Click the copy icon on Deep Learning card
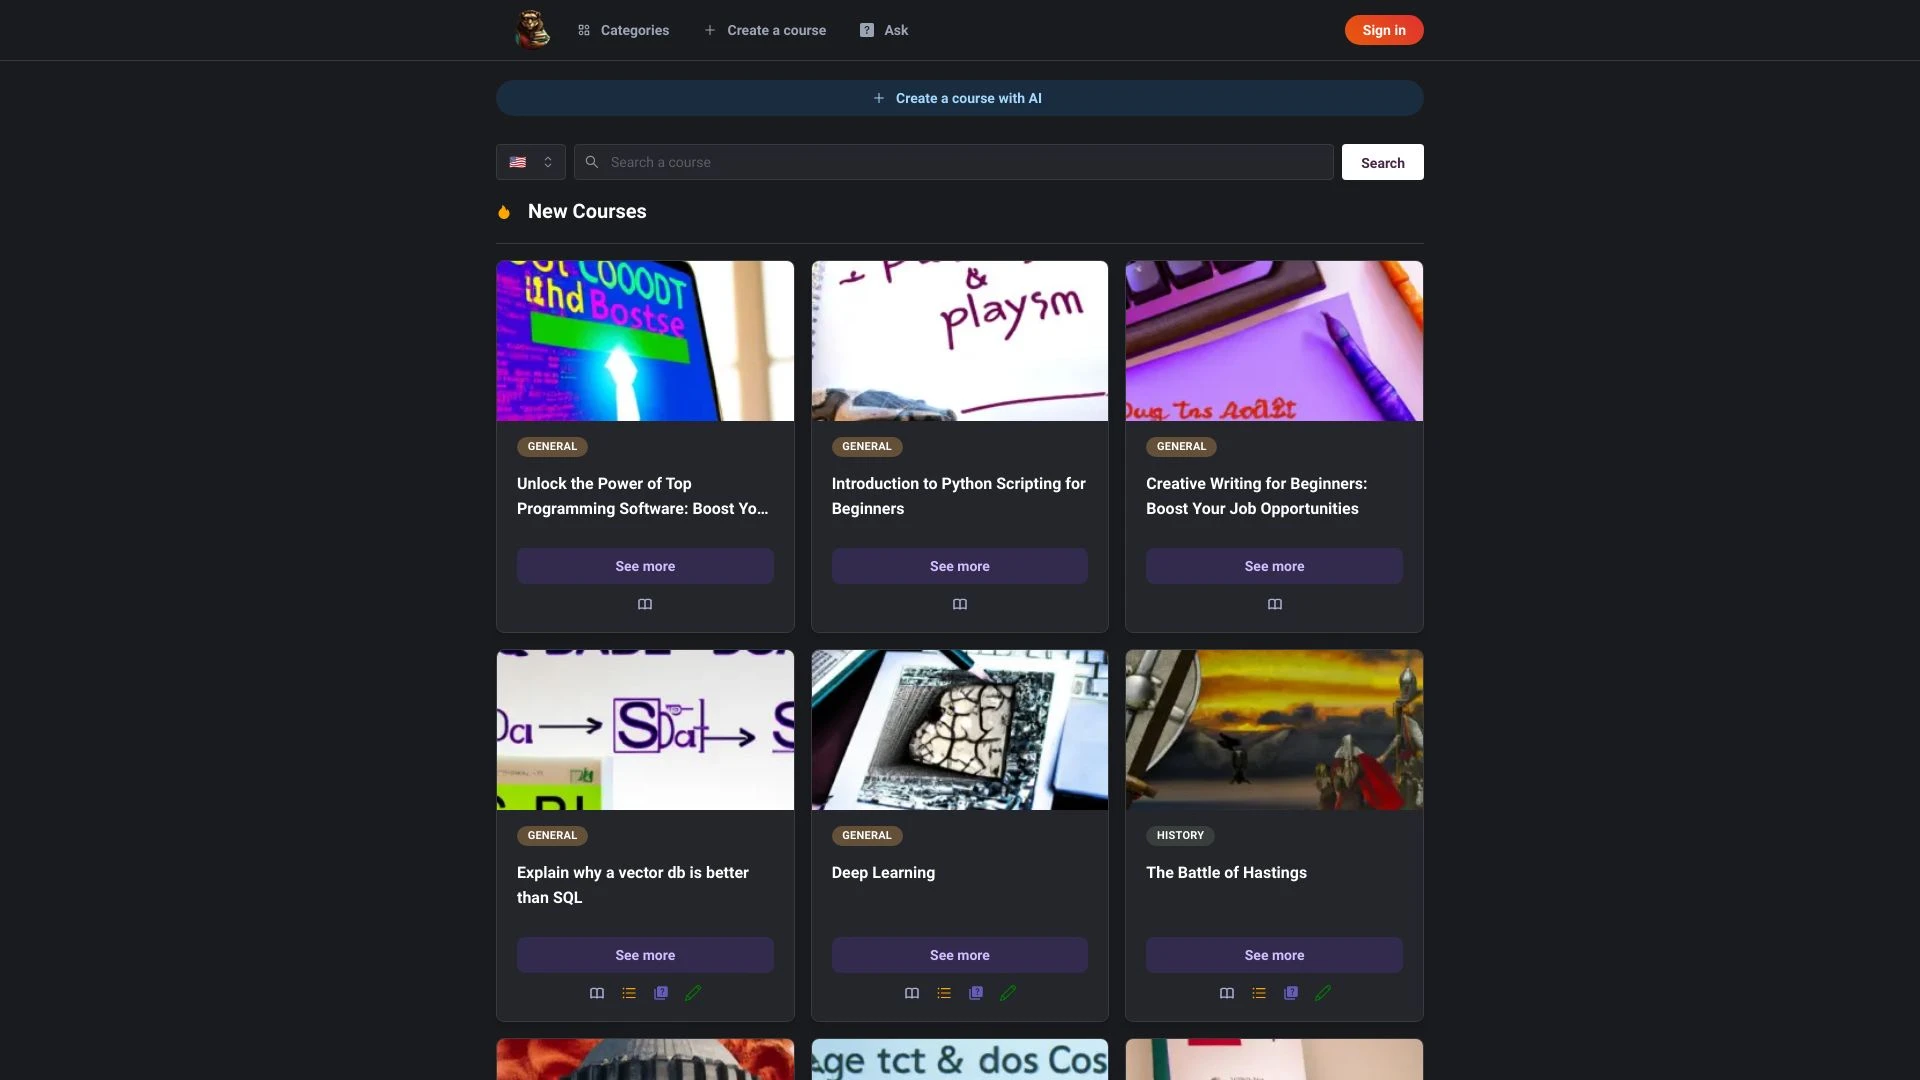The width and height of the screenshot is (1920, 1080). coord(975,993)
